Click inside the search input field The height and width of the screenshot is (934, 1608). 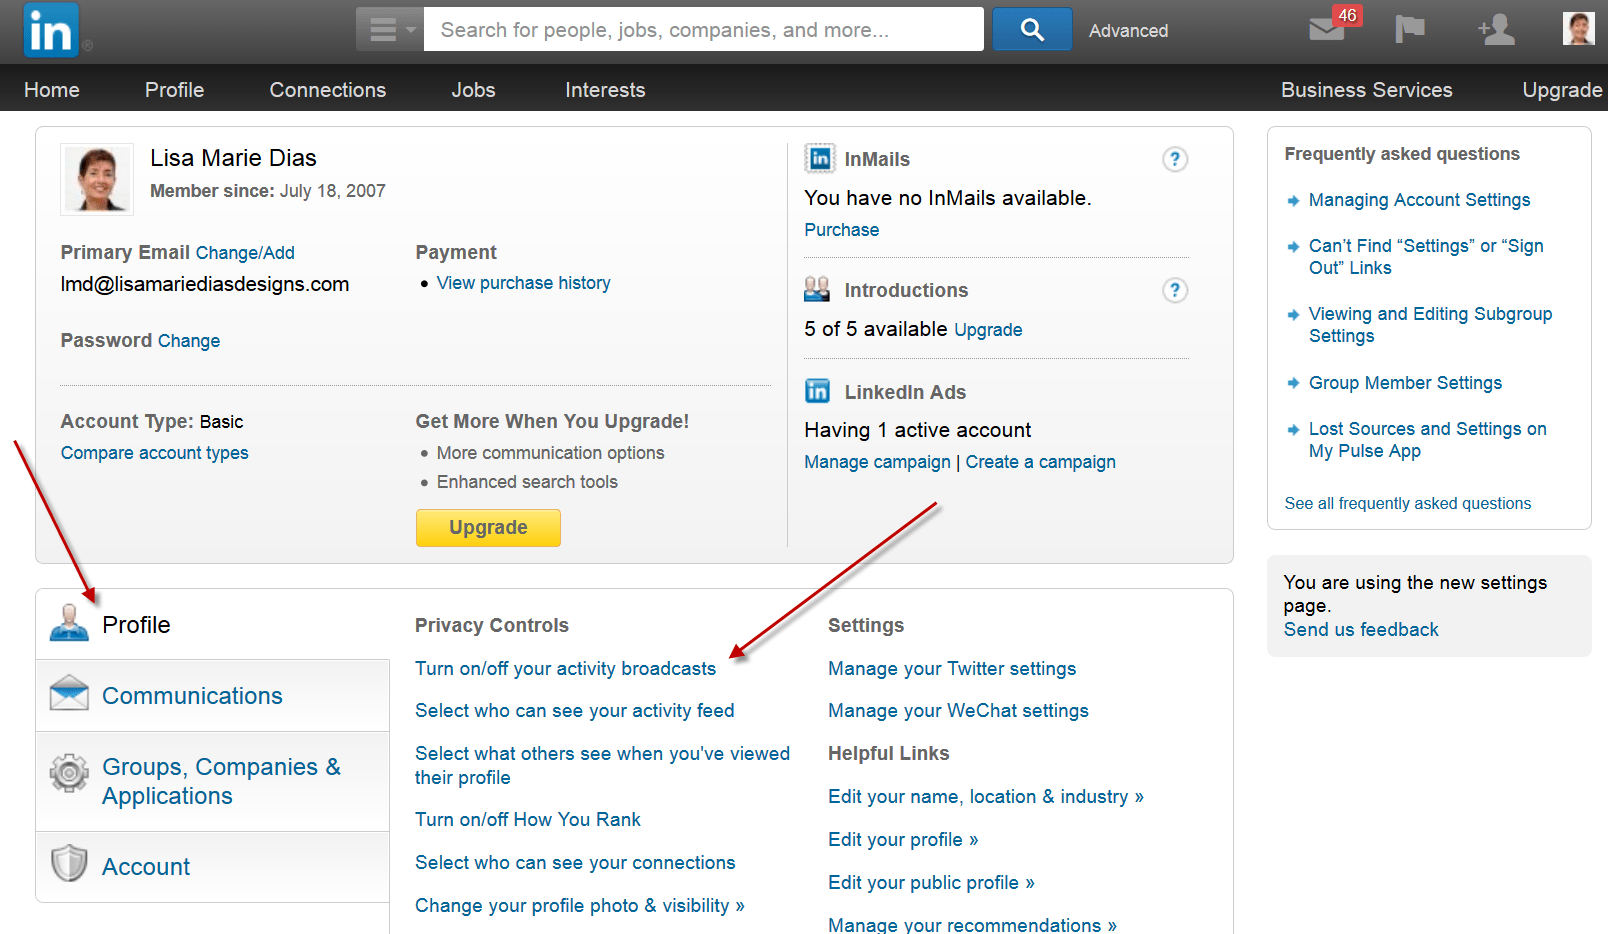pyautogui.click(x=700, y=29)
